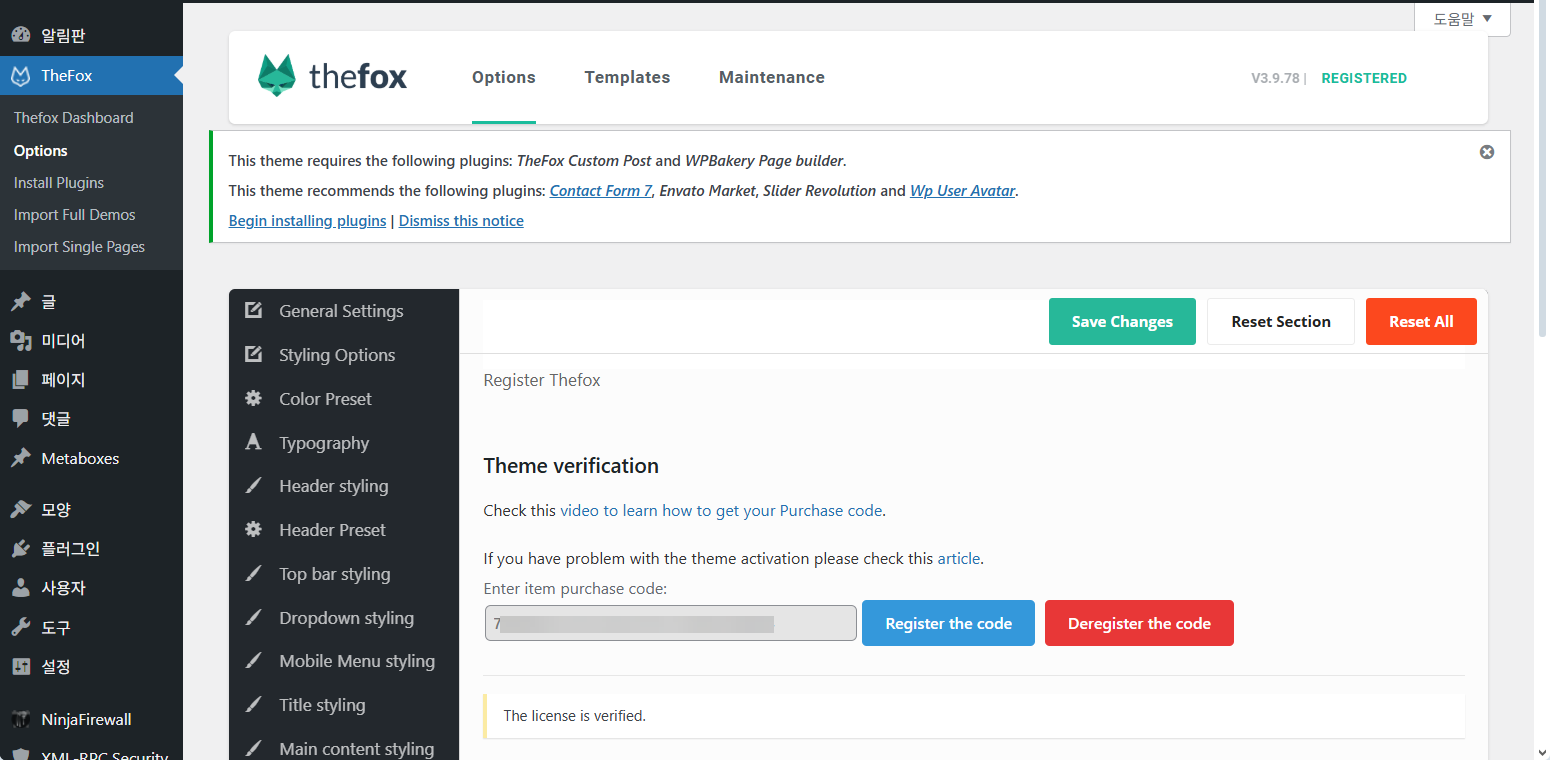Click the user icon next to 사용자

(x=20, y=588)
